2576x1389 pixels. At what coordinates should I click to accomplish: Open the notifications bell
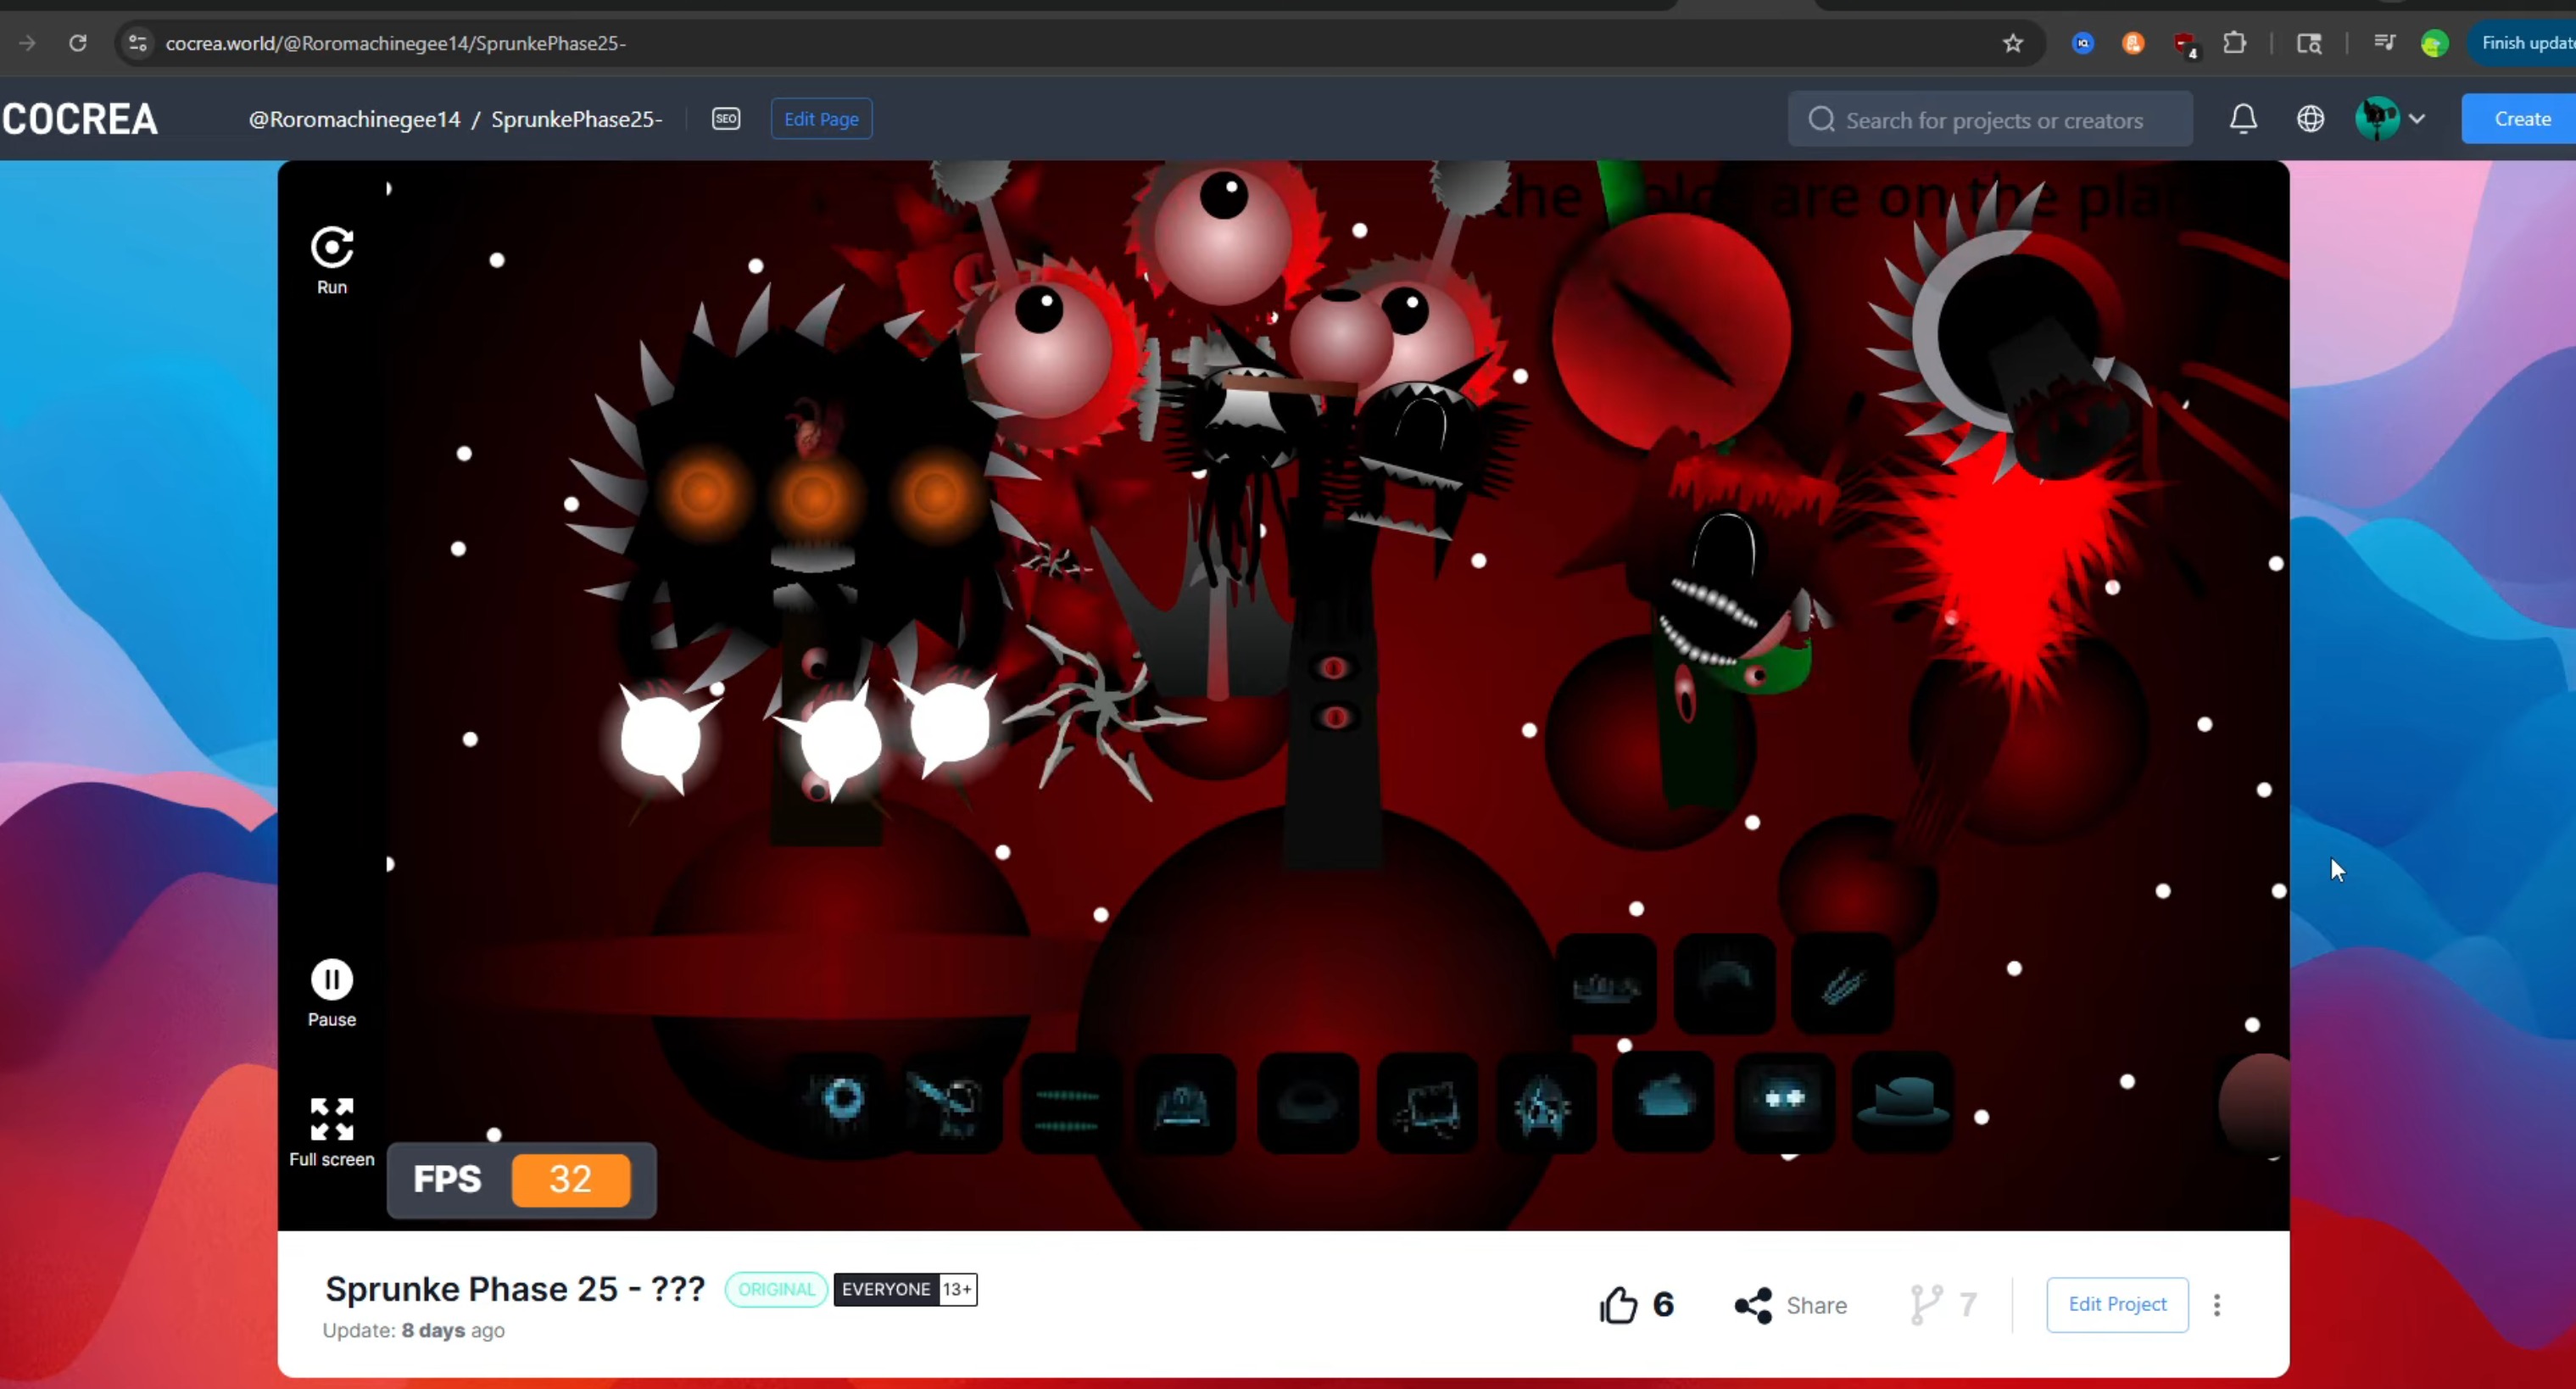pyautogui.click(x=2243, y=119)
